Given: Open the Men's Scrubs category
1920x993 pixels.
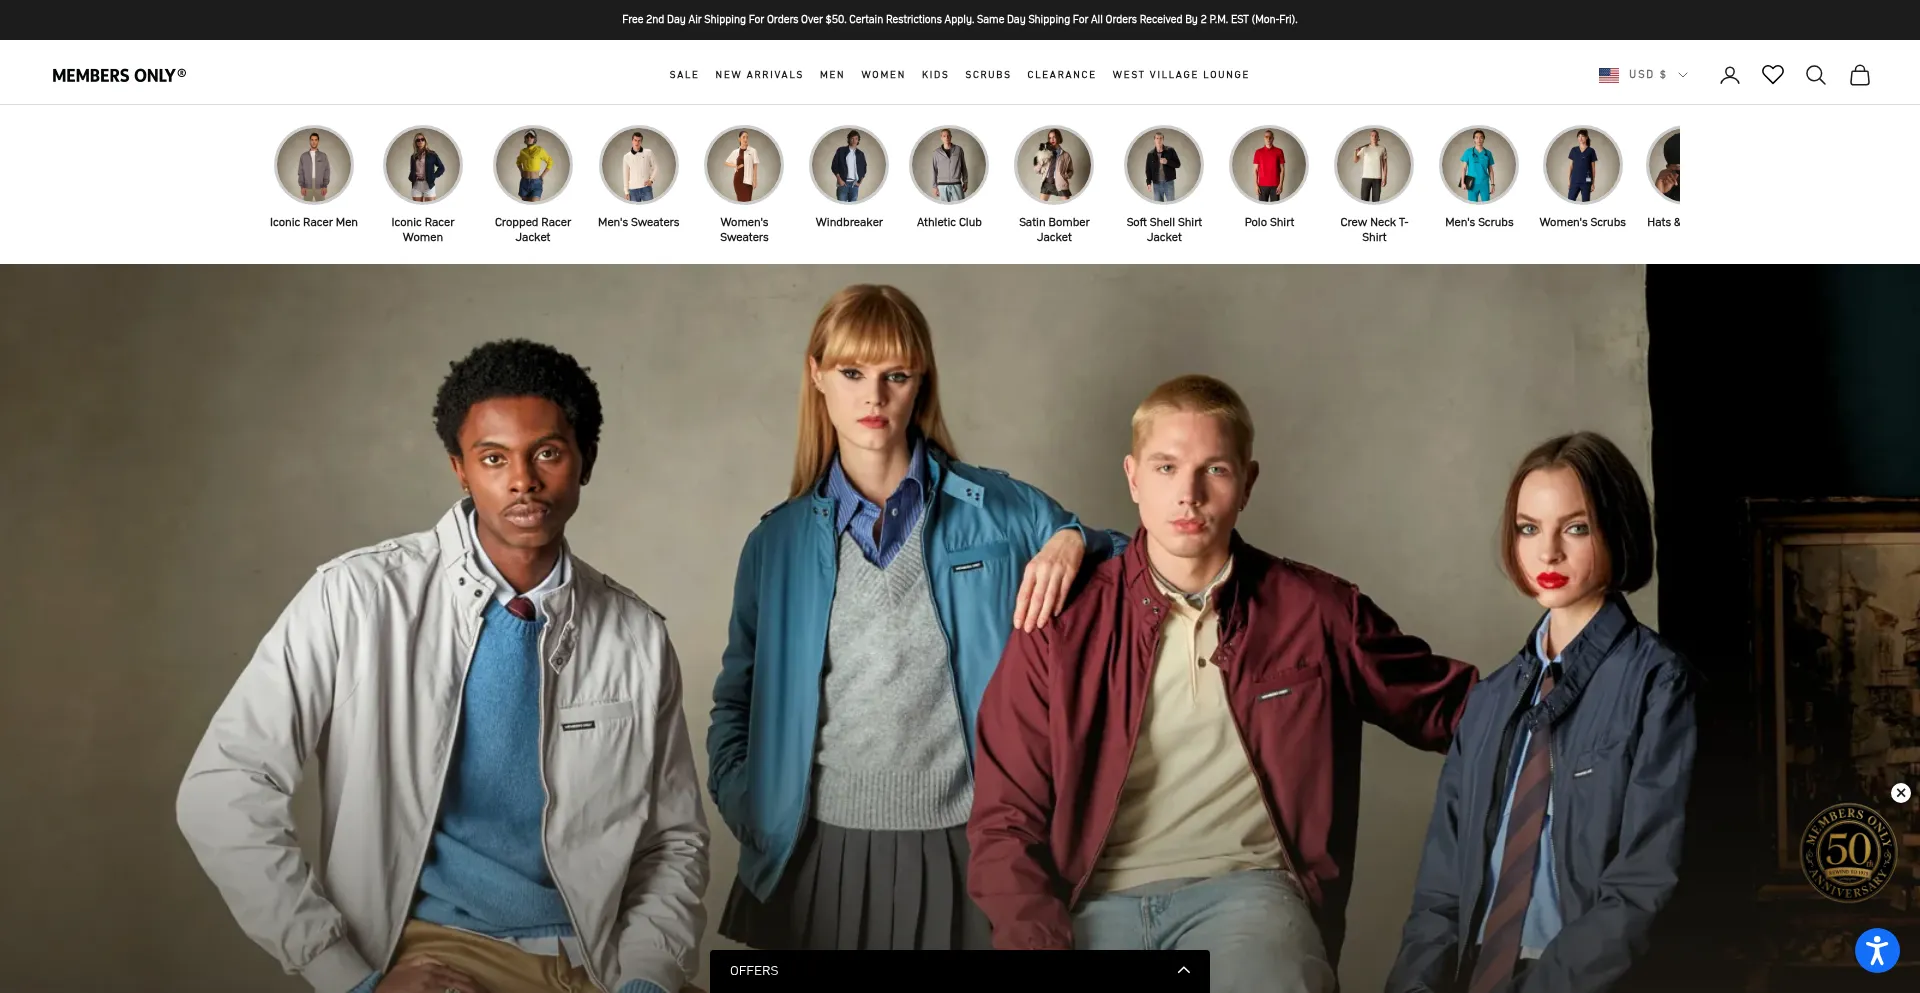Looking at the screenshot, I should click(x=1478, y=165).
